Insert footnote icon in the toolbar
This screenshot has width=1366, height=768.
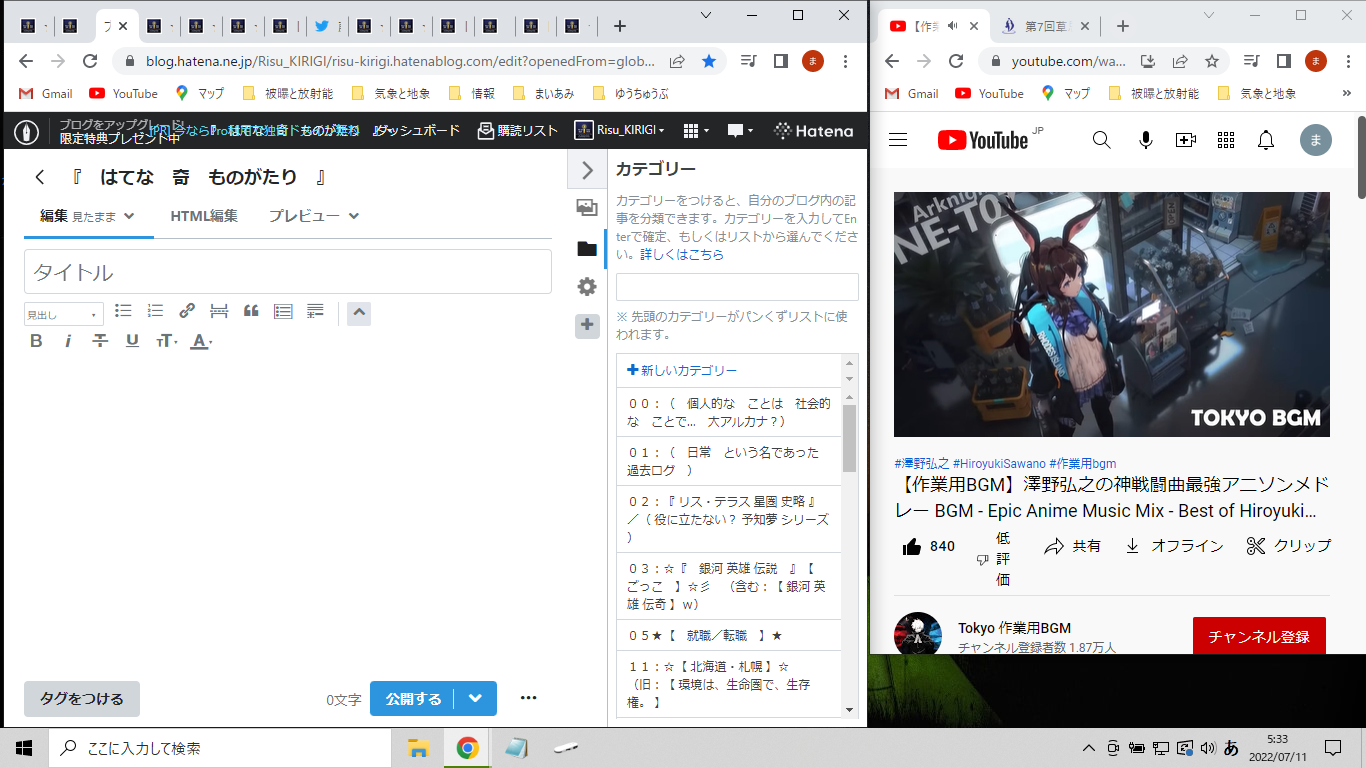pos(315,311)
